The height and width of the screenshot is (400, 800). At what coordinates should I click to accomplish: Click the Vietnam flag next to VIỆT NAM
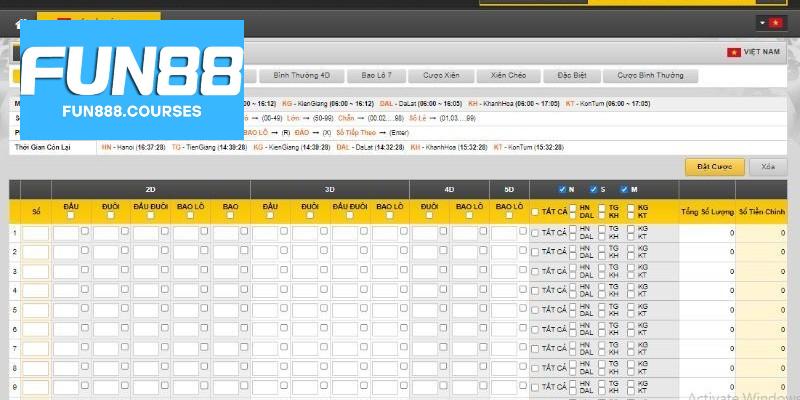[x=734, y=52]
